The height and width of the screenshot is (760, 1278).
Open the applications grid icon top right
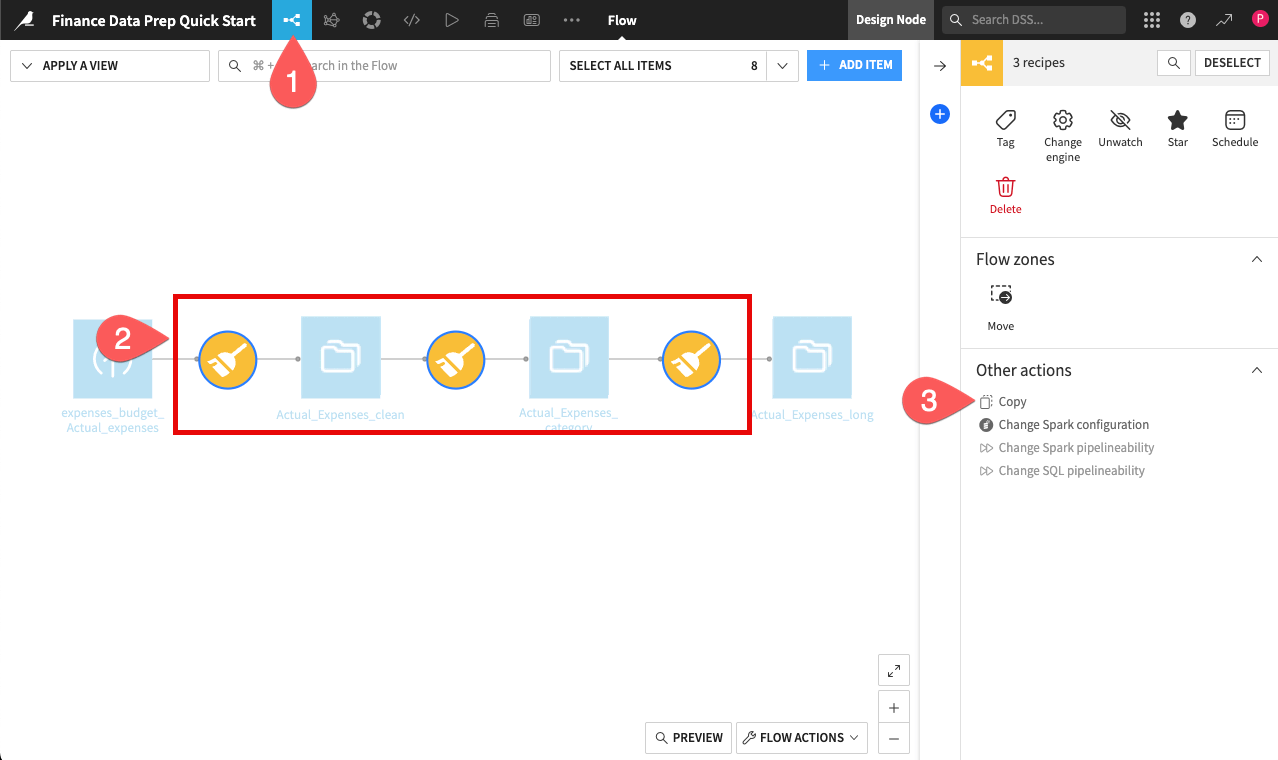click(1151, 19)
